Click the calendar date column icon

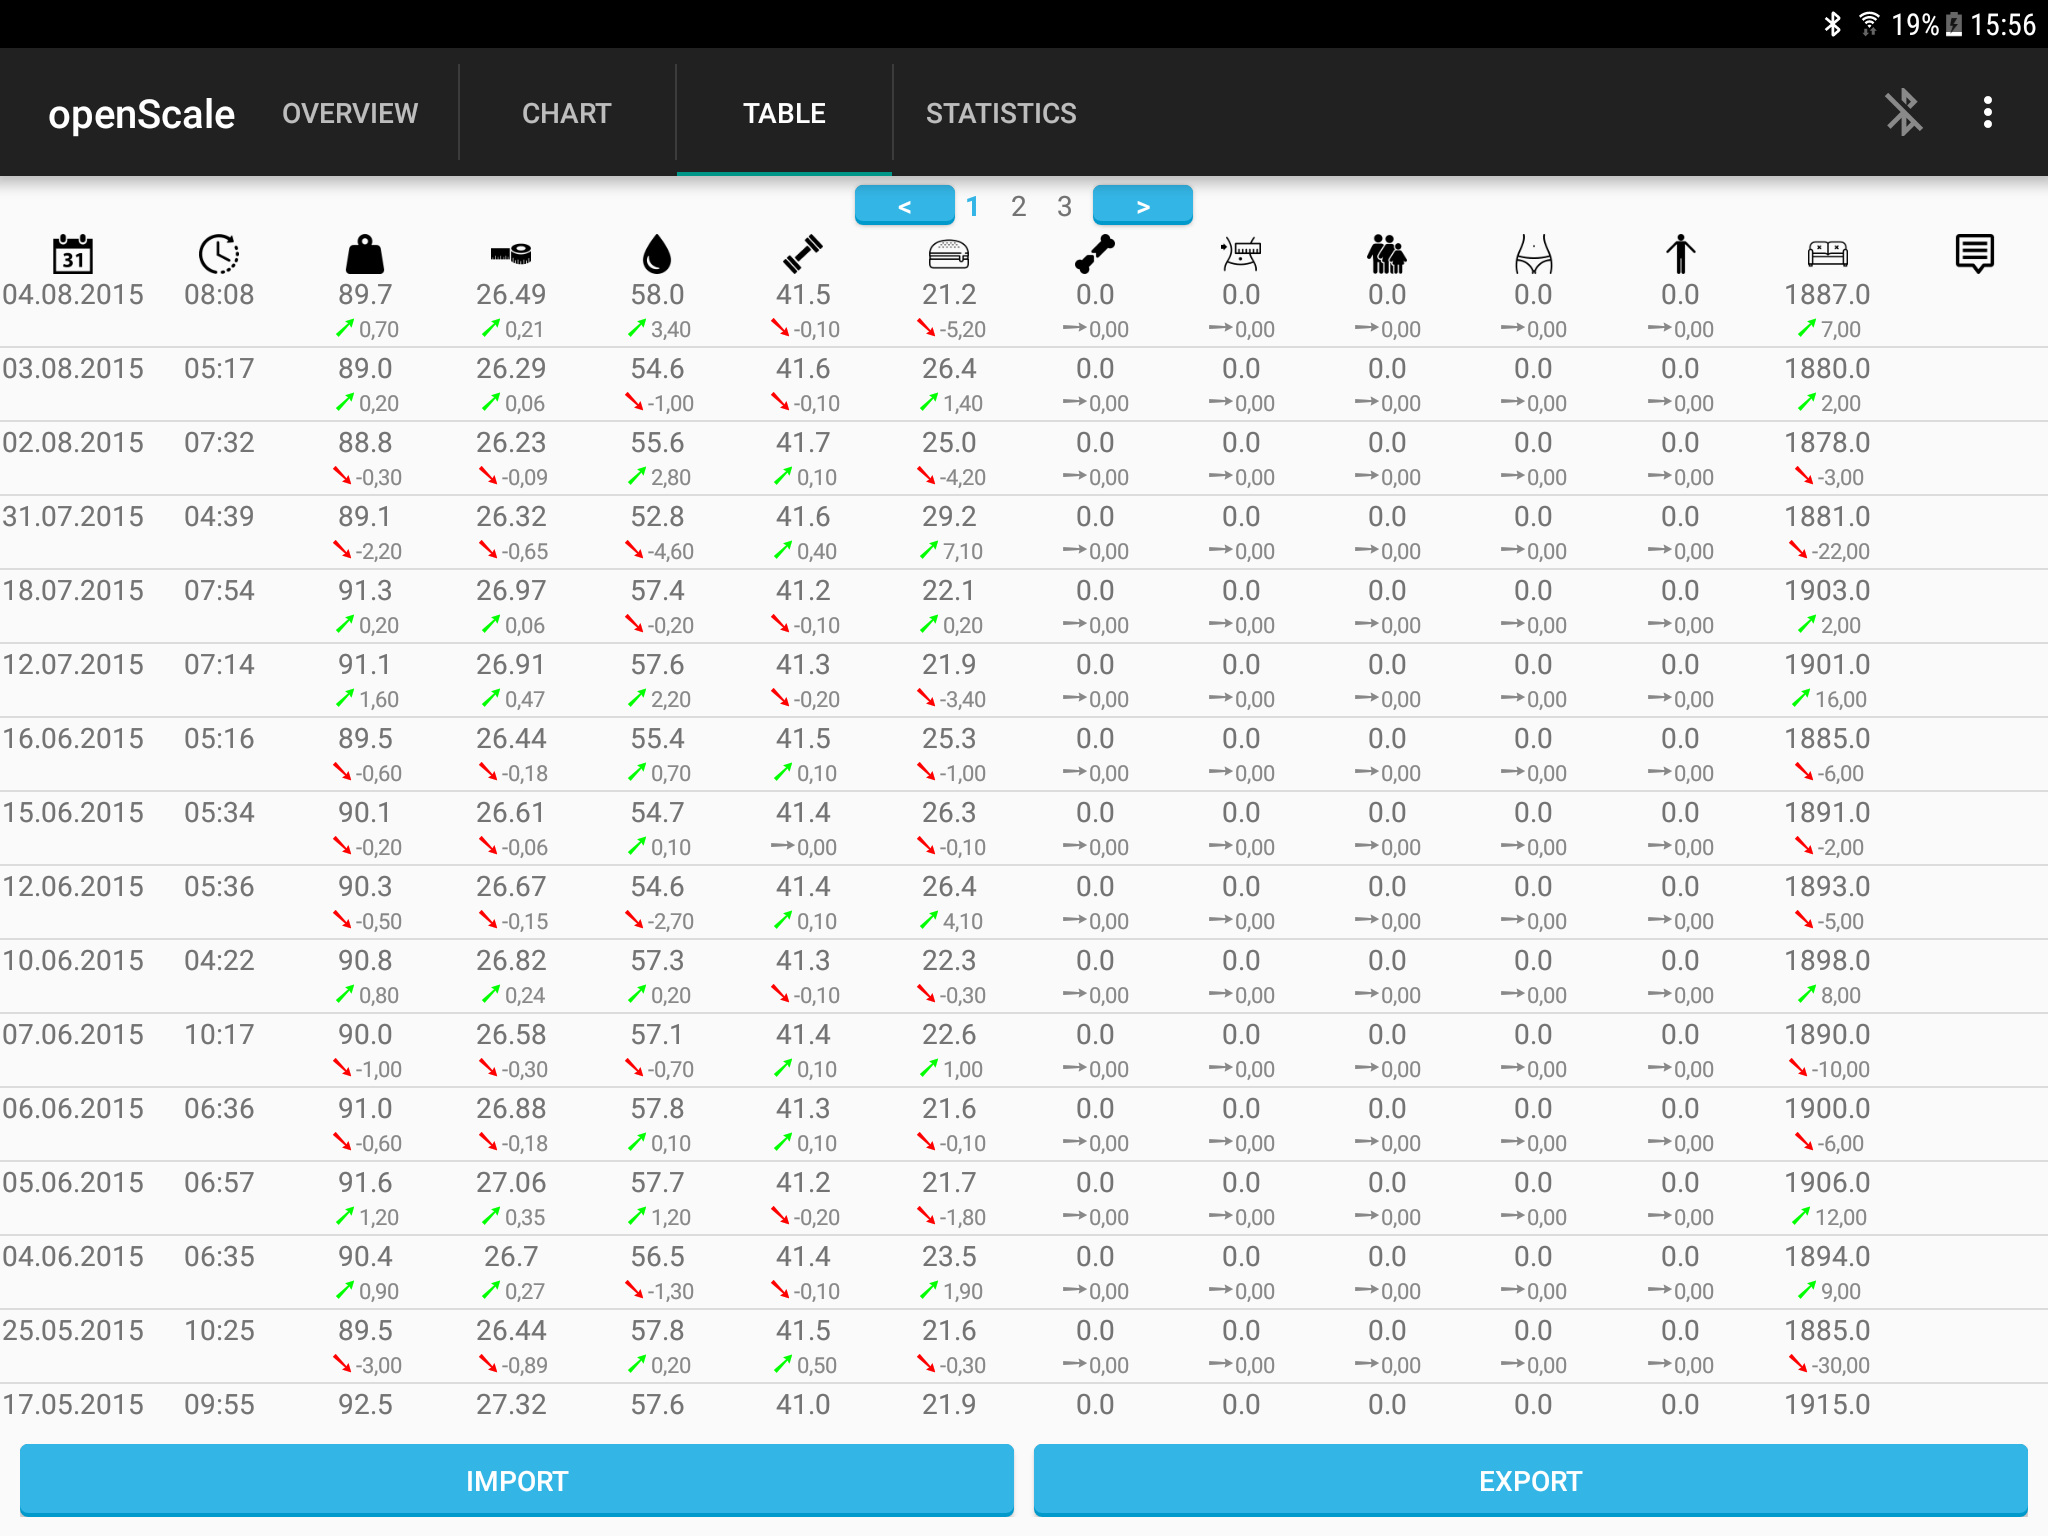[73, 254]
